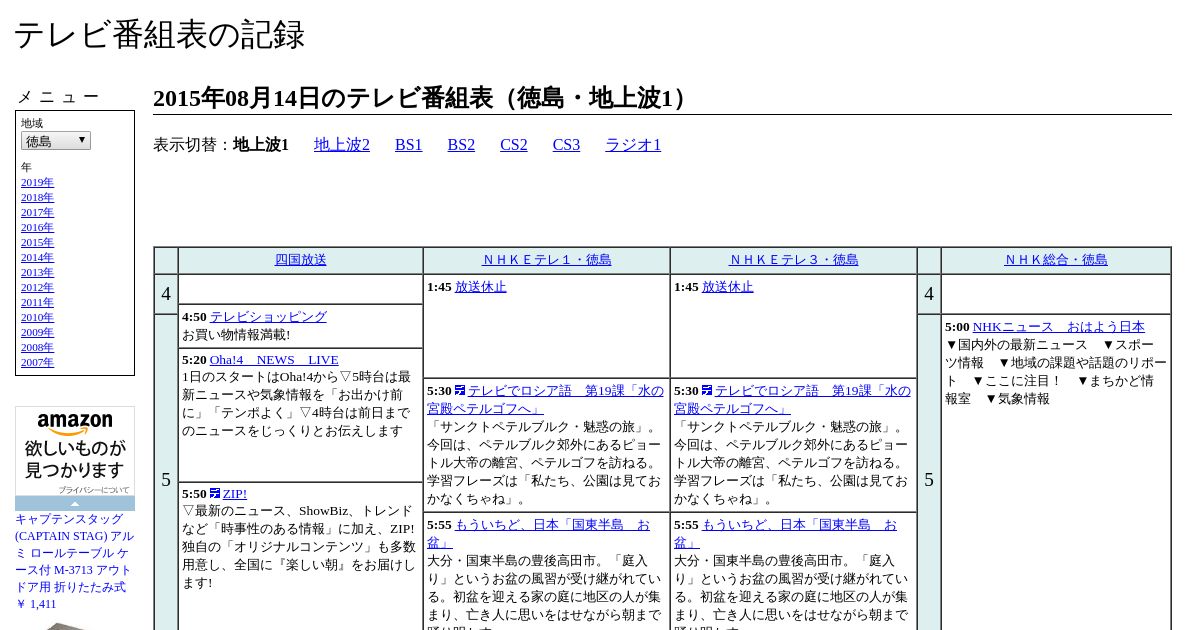Viewport: 1200px width, 630px height.
Task: Open year 2014年 archive
Action: (38, 257)
